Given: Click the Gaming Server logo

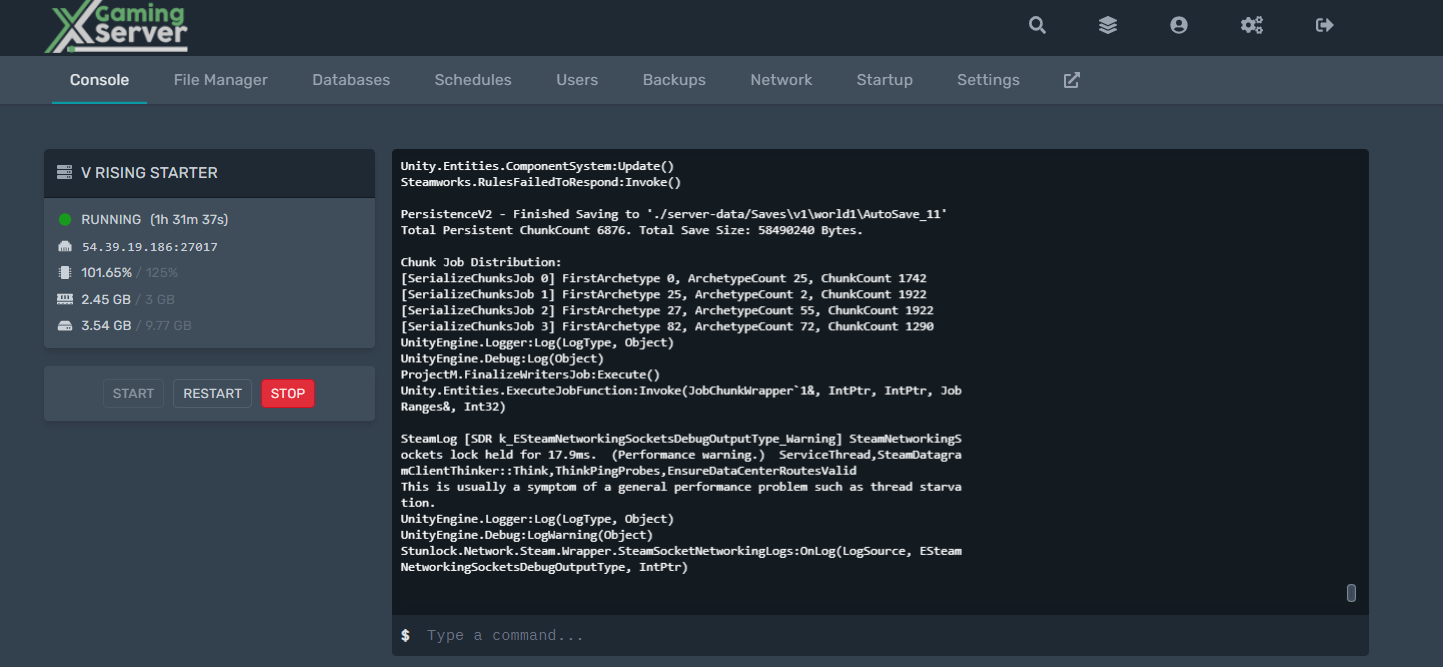Looking at the screenshot, I should coord(115,28).
